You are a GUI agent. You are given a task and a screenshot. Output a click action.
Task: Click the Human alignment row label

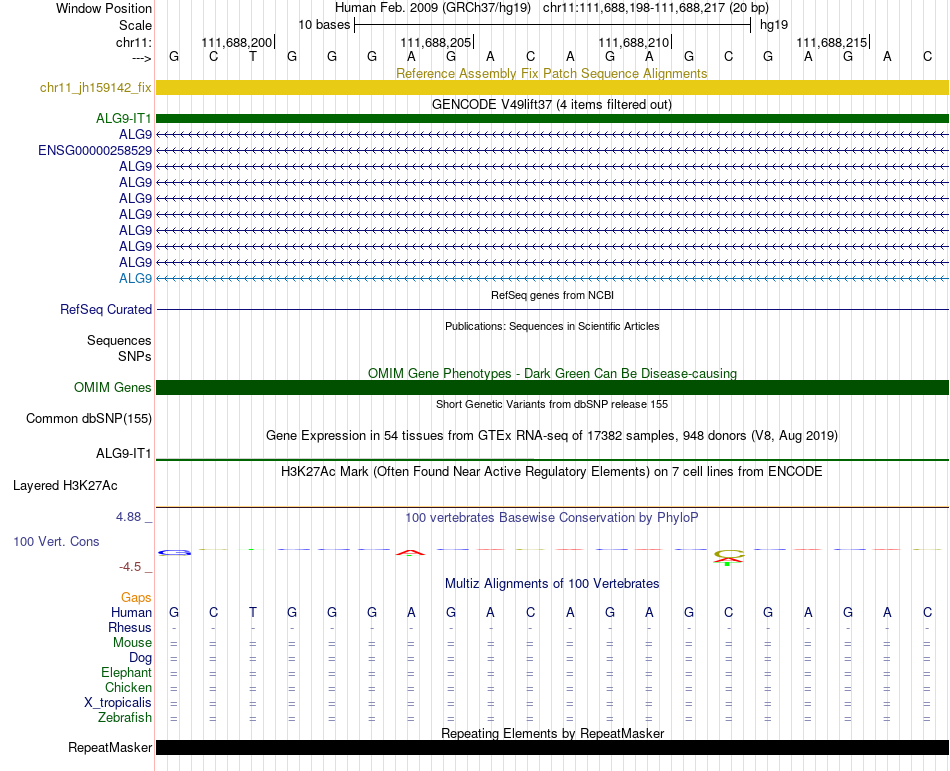131,612
